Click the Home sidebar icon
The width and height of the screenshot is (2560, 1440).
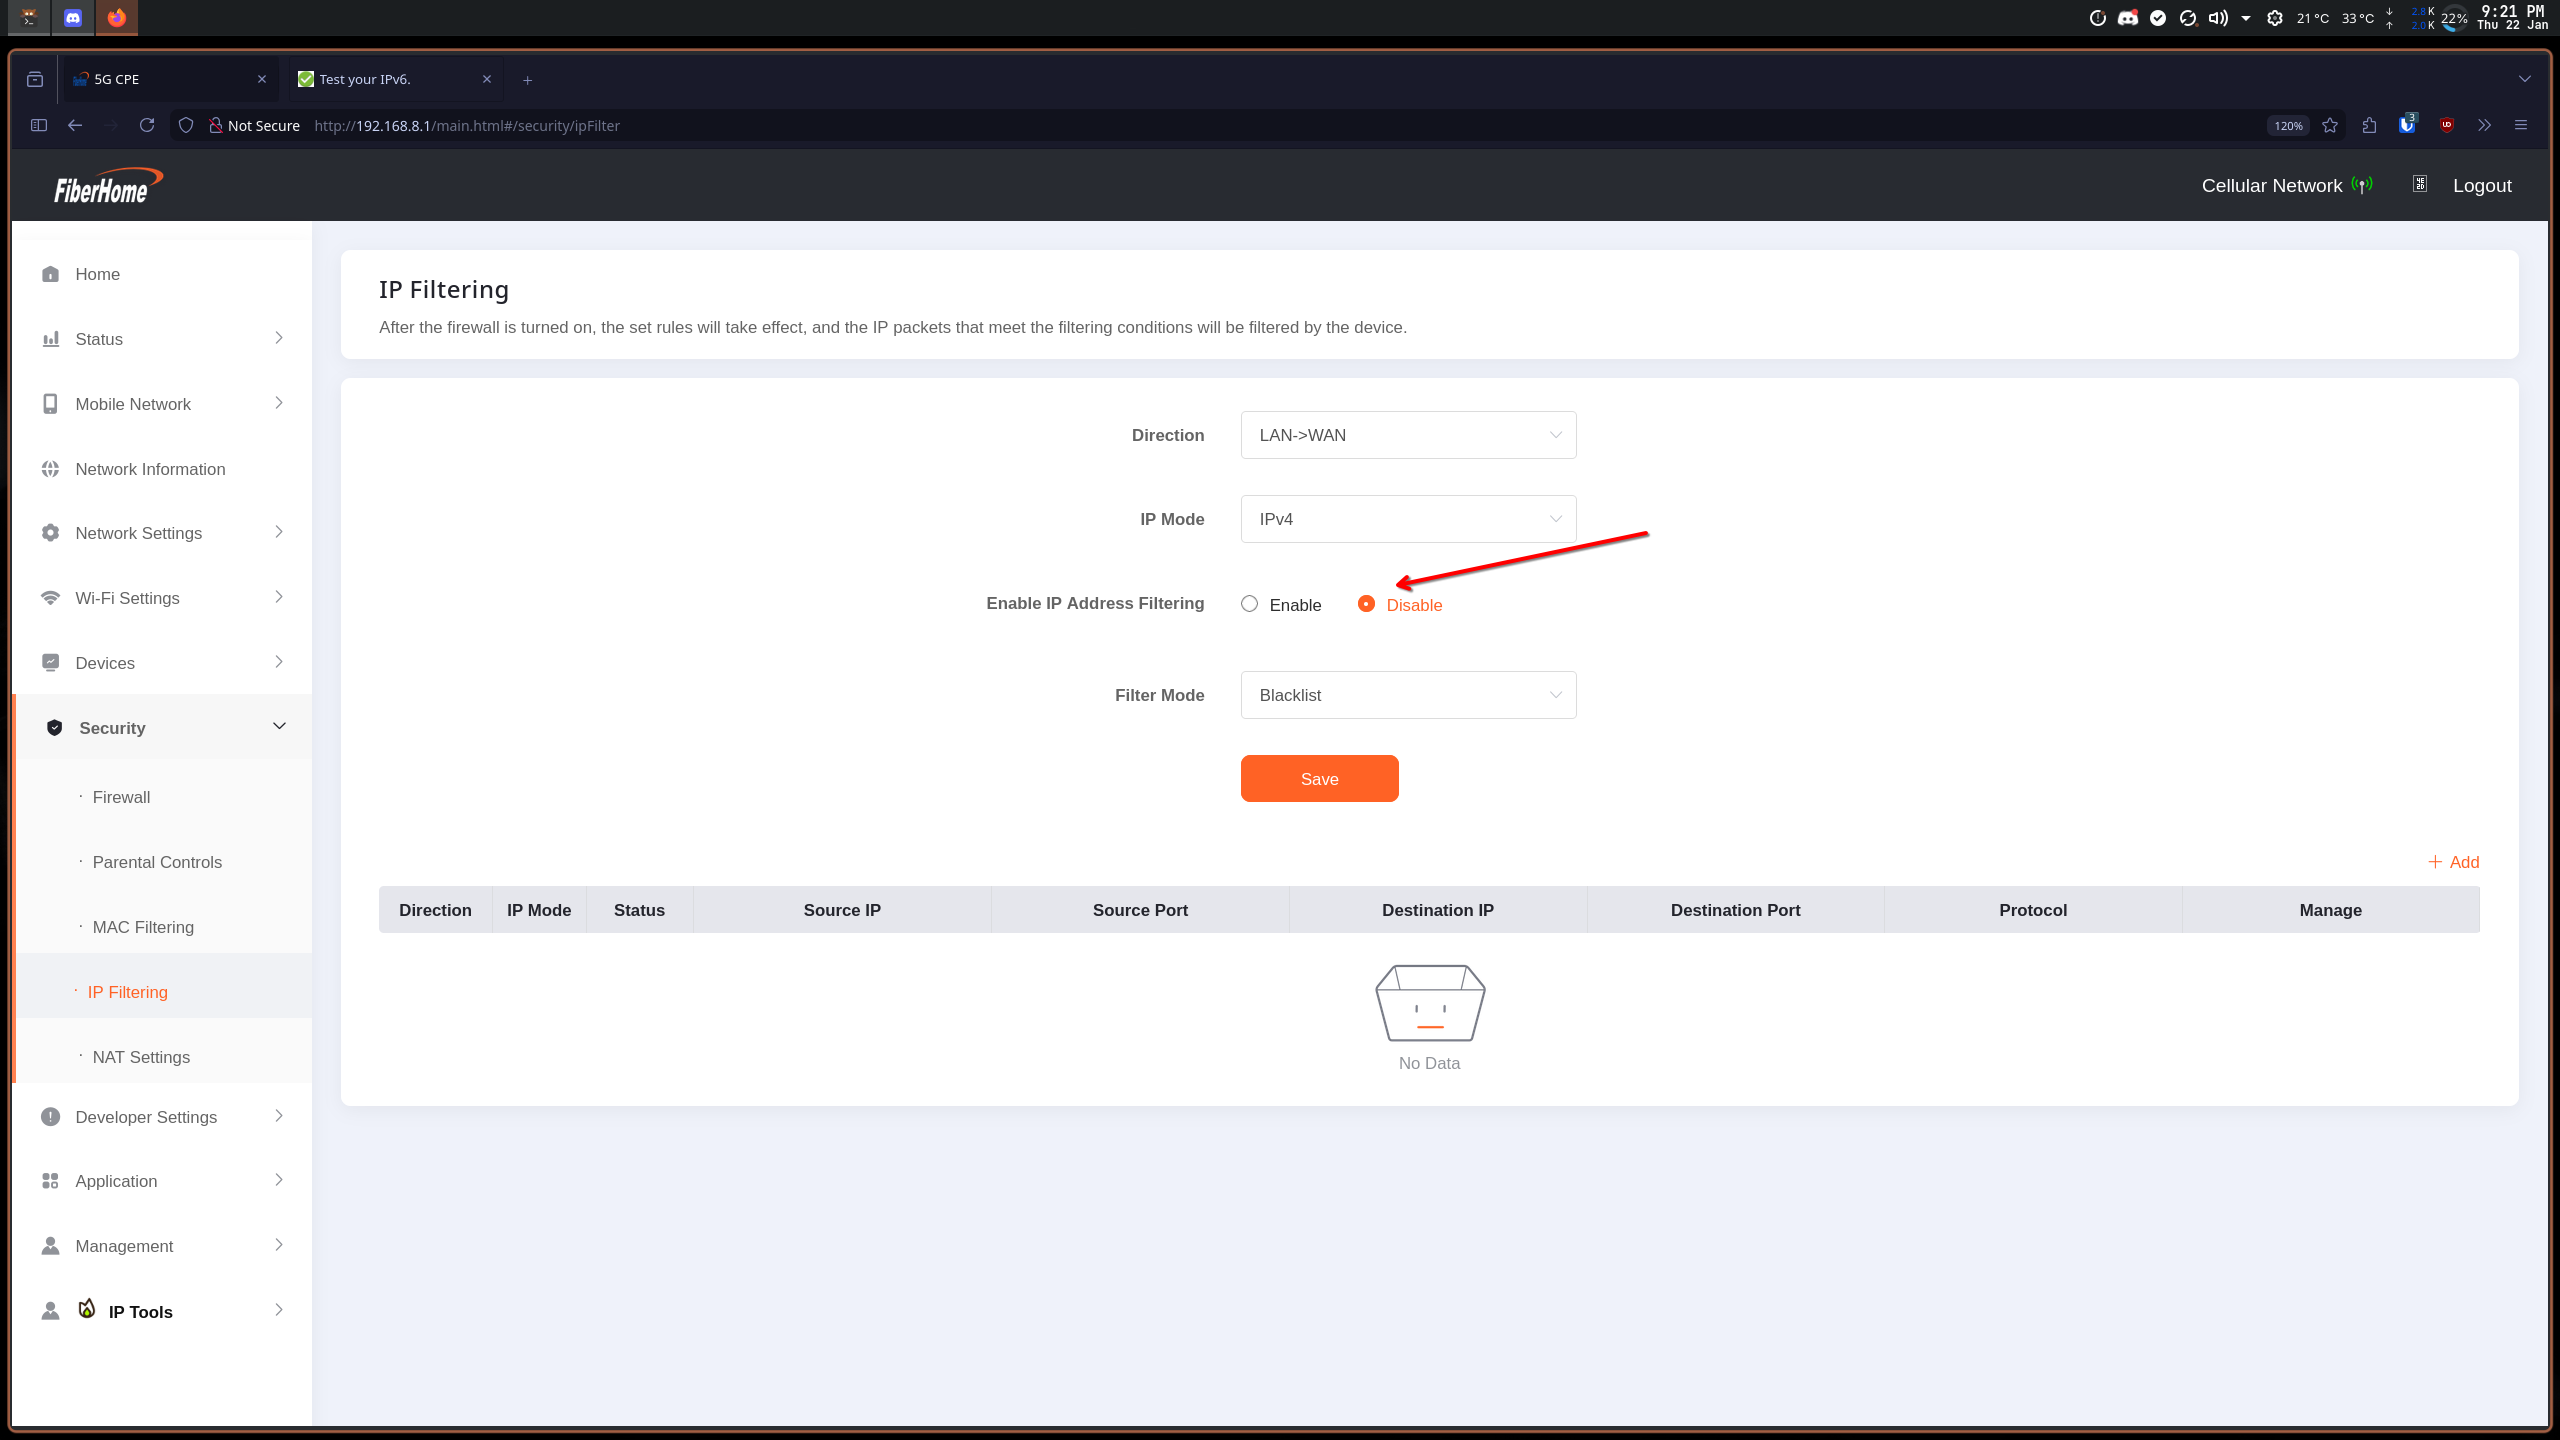[50, 274]
